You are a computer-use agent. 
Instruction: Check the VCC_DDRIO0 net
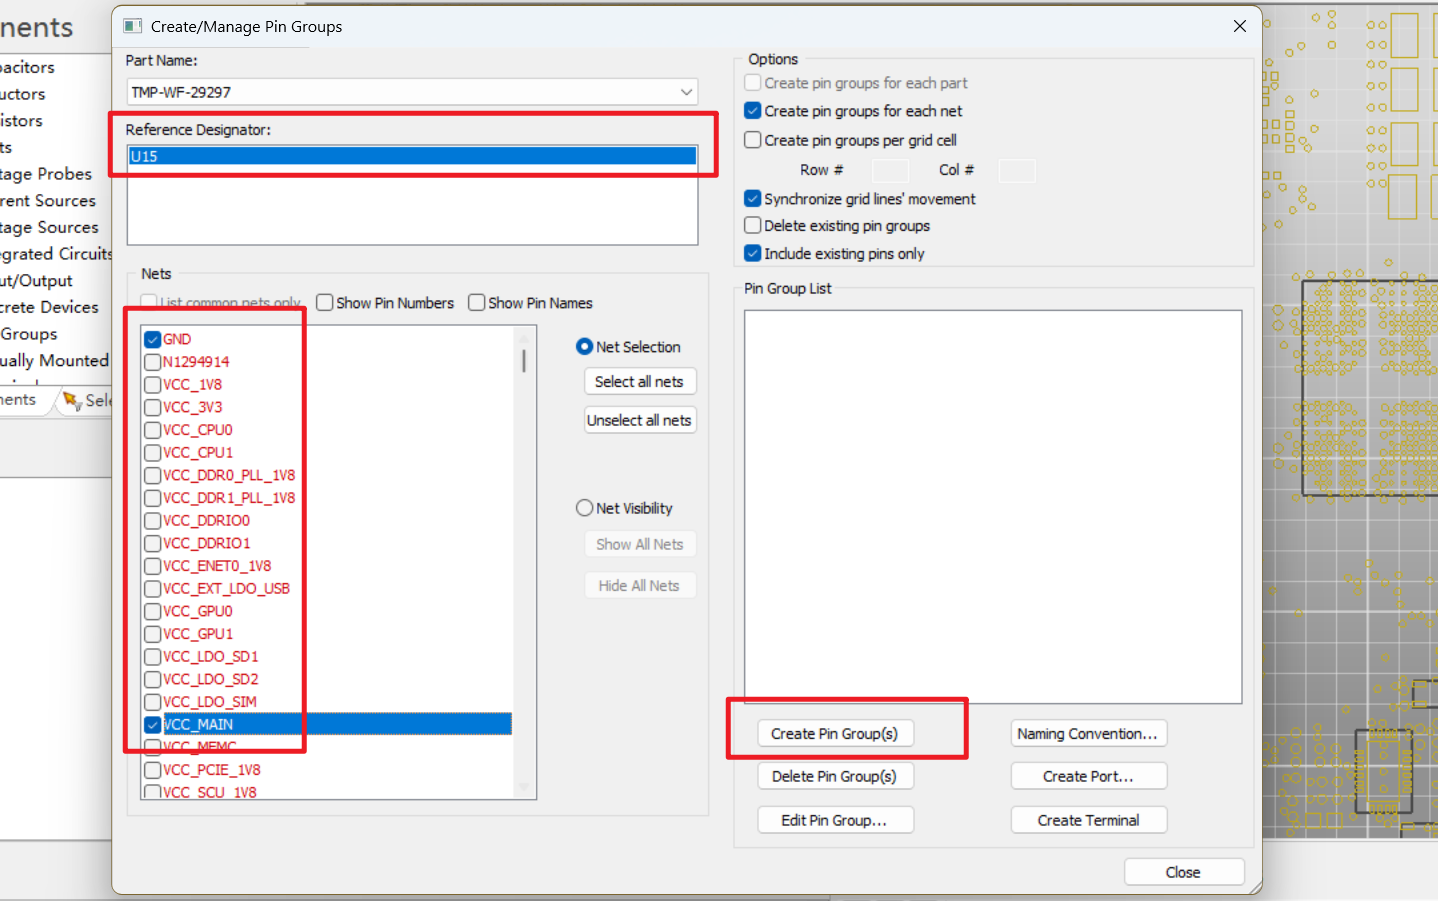pos(153,521)
